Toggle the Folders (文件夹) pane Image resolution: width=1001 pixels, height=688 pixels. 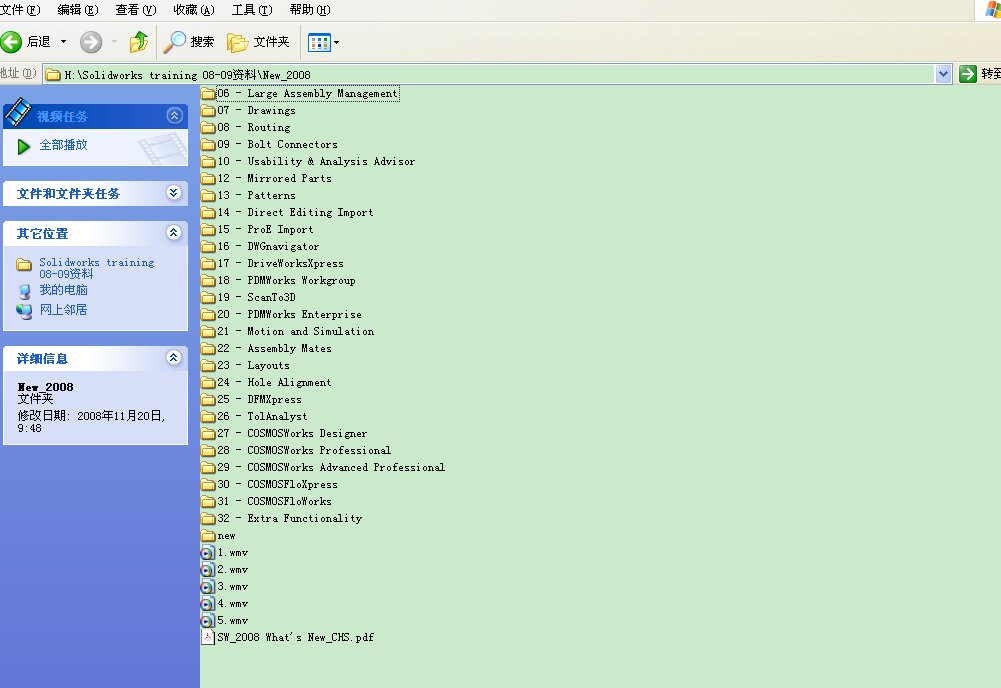tap(259, 42)
